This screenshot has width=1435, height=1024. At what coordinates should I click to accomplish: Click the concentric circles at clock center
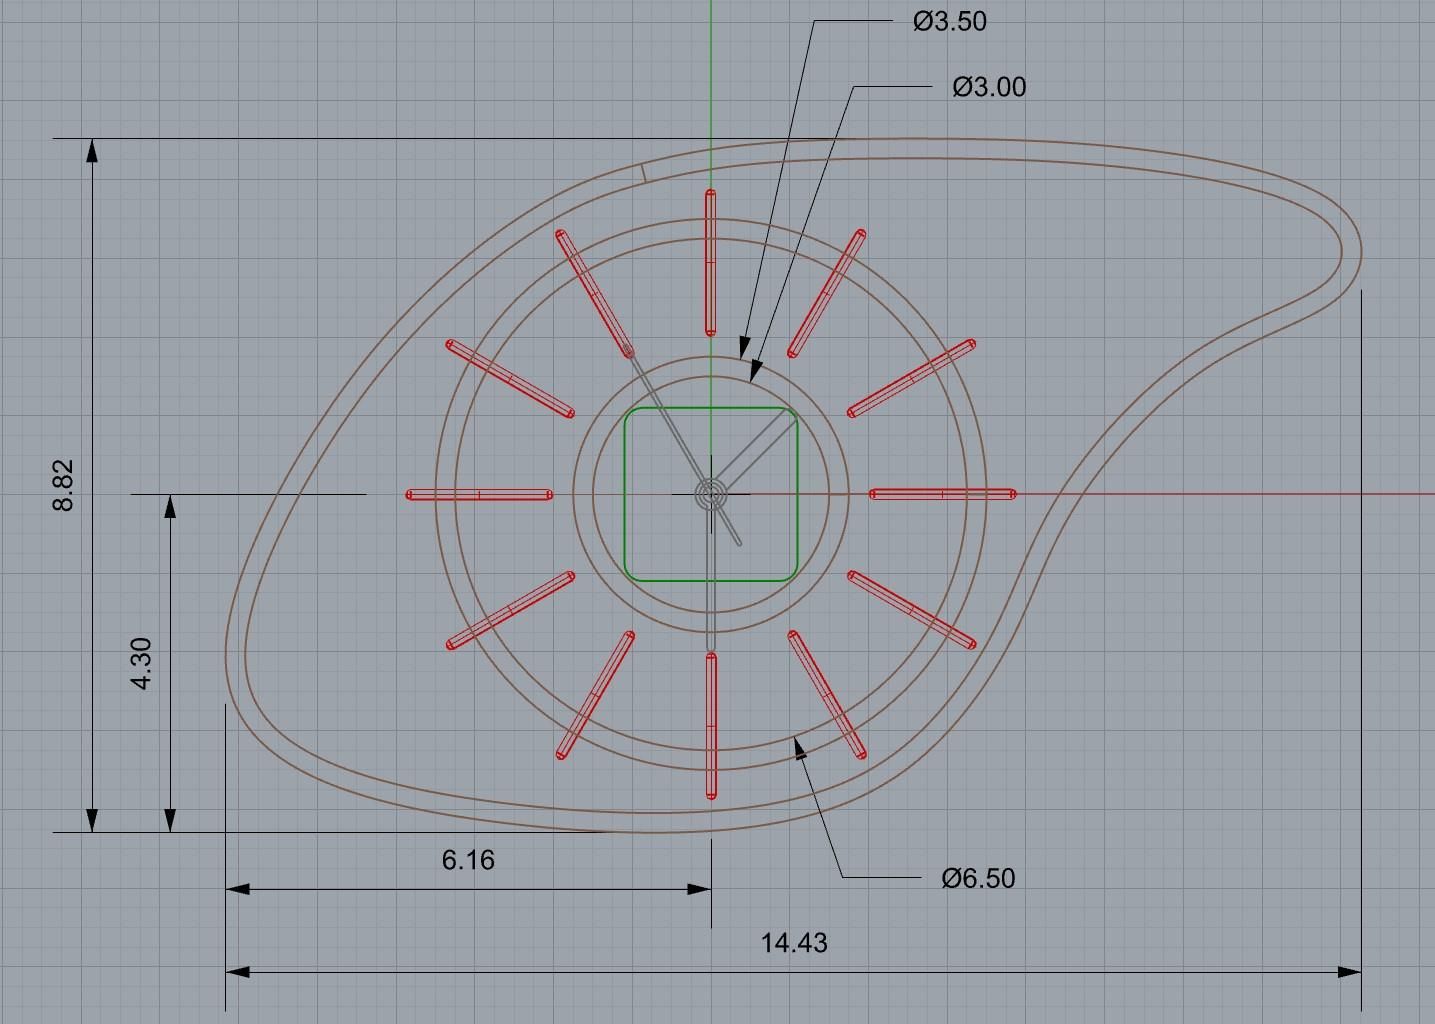coord(710,492)
